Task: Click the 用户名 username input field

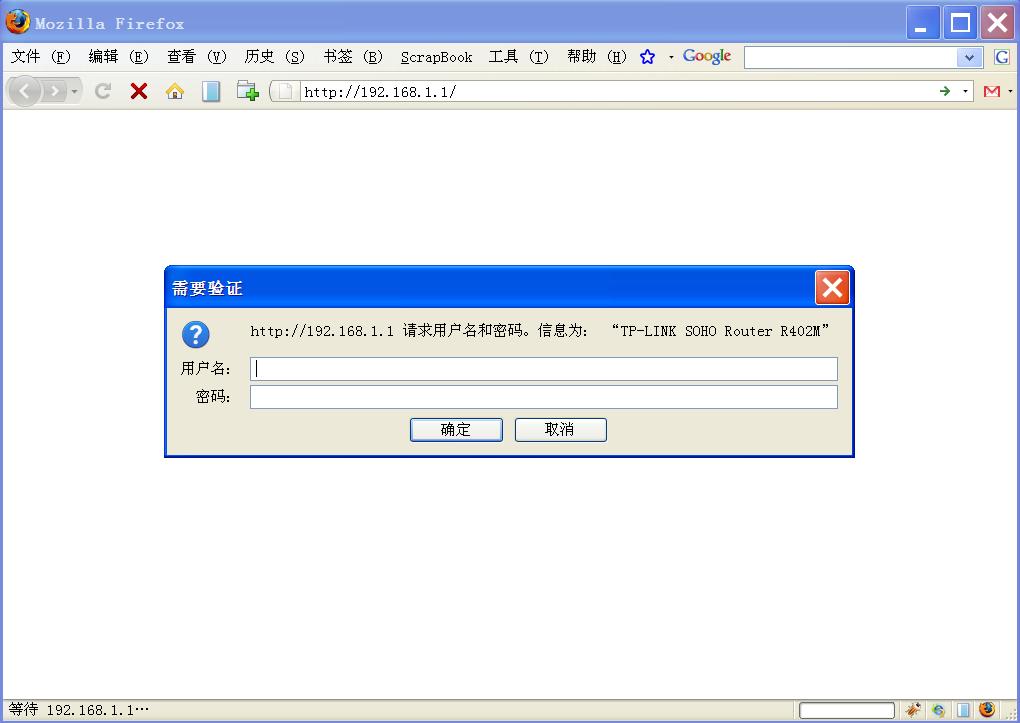Action: 544,369
